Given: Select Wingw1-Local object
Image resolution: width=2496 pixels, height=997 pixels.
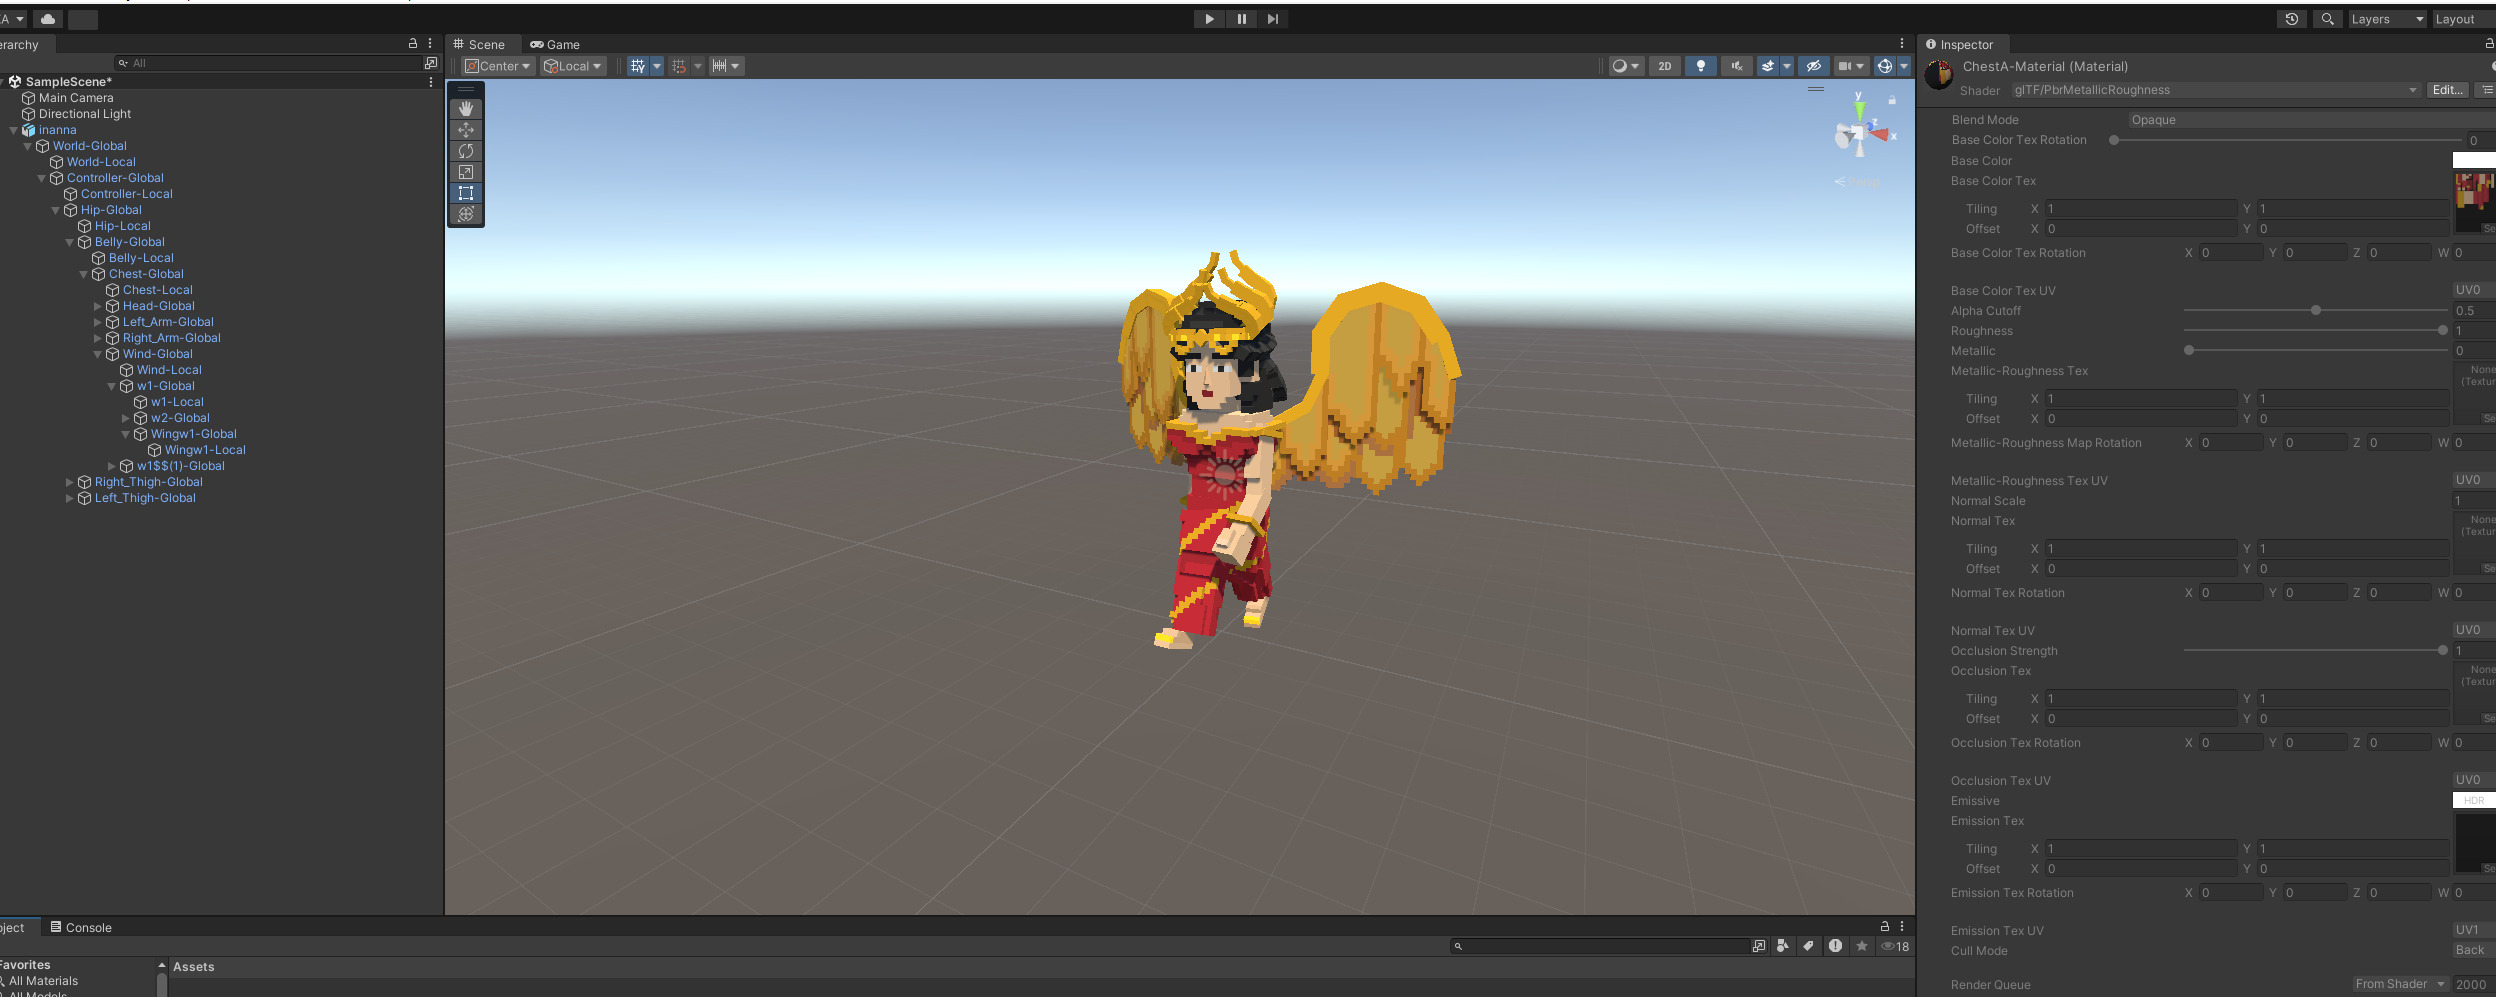Looking at the screenshot, I should coord(205,450).
